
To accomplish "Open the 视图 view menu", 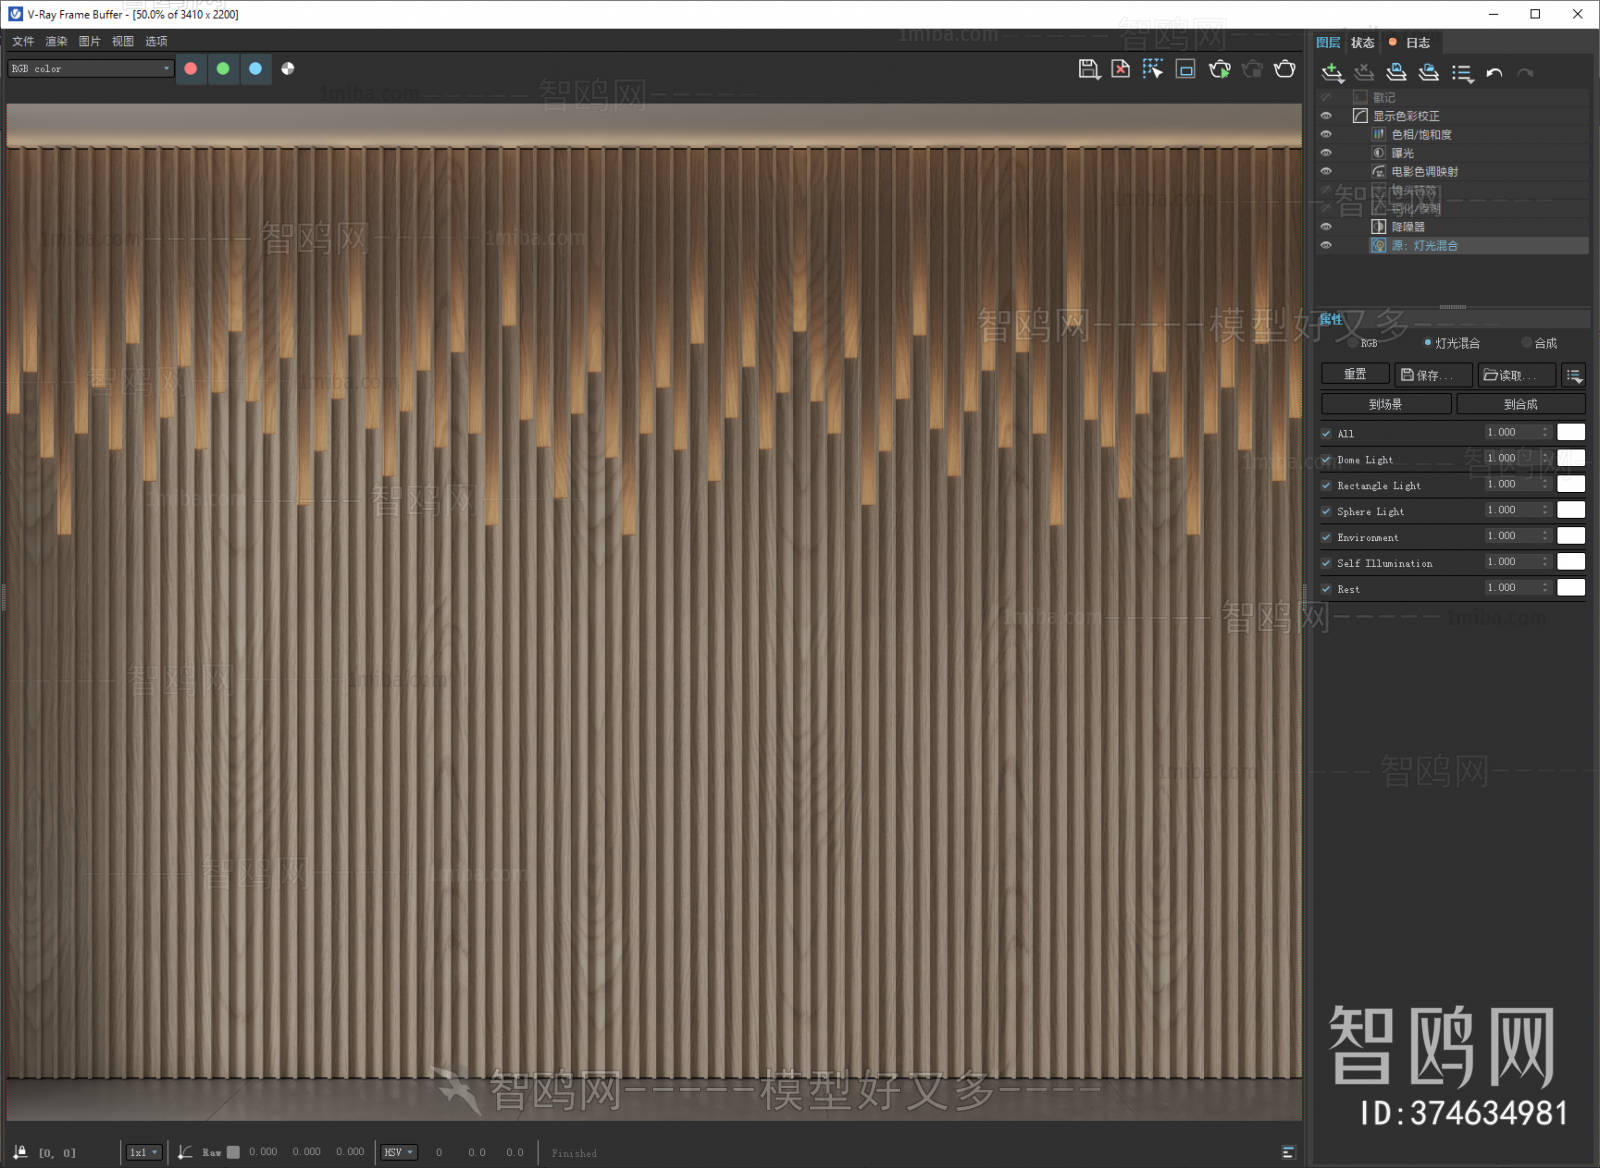I will point(123,41).
